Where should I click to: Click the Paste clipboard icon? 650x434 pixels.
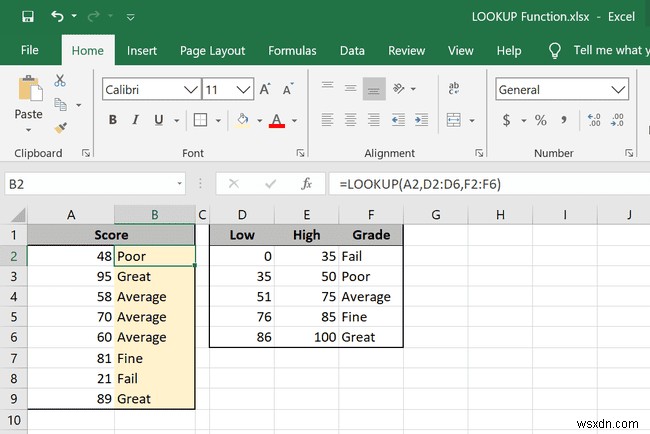[30, 88]
